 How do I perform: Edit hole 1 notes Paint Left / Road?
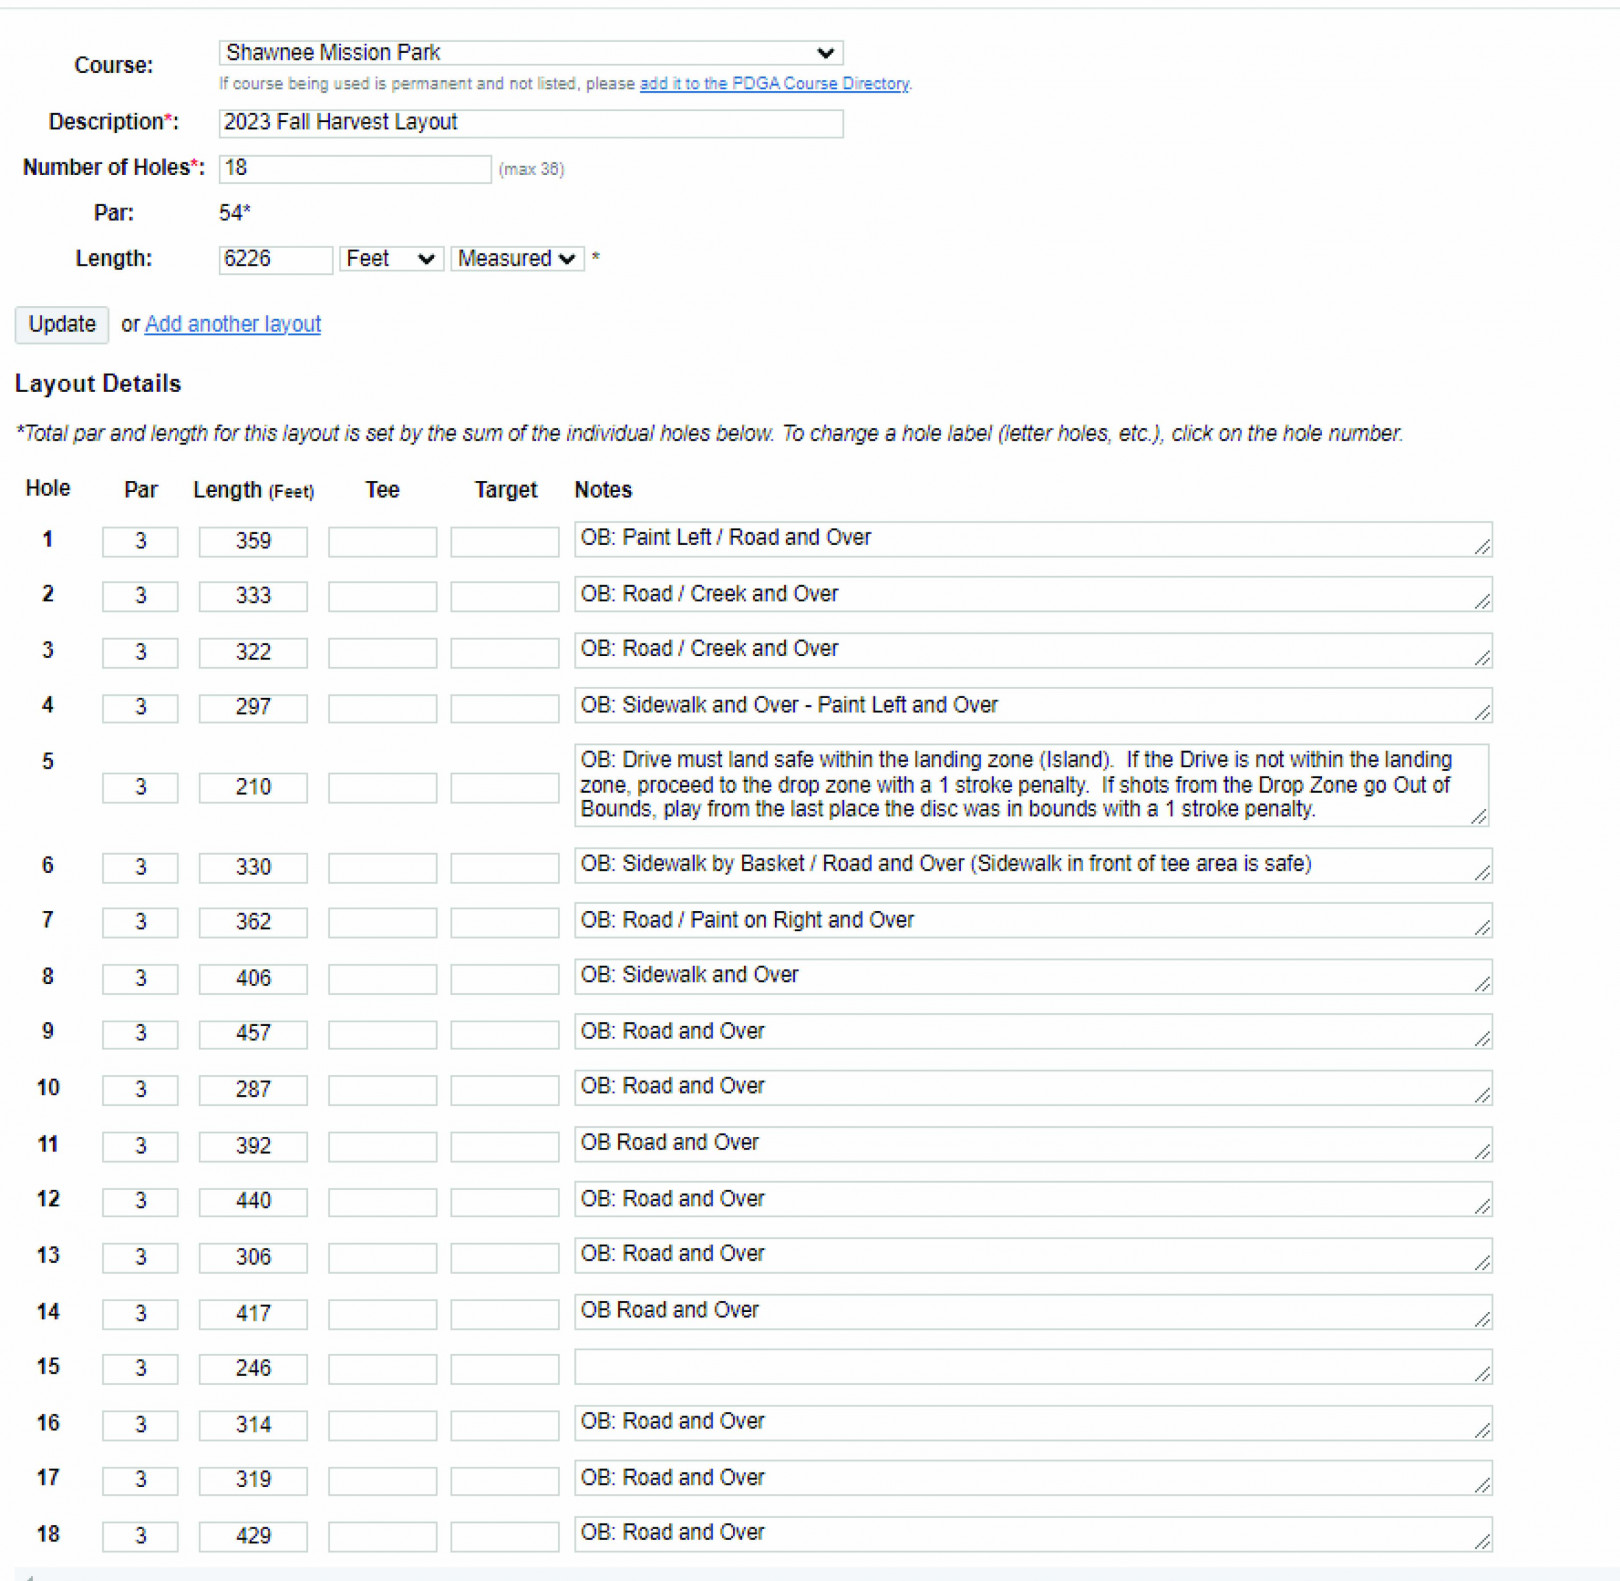pyautogui.click(x=1033, y=539)
